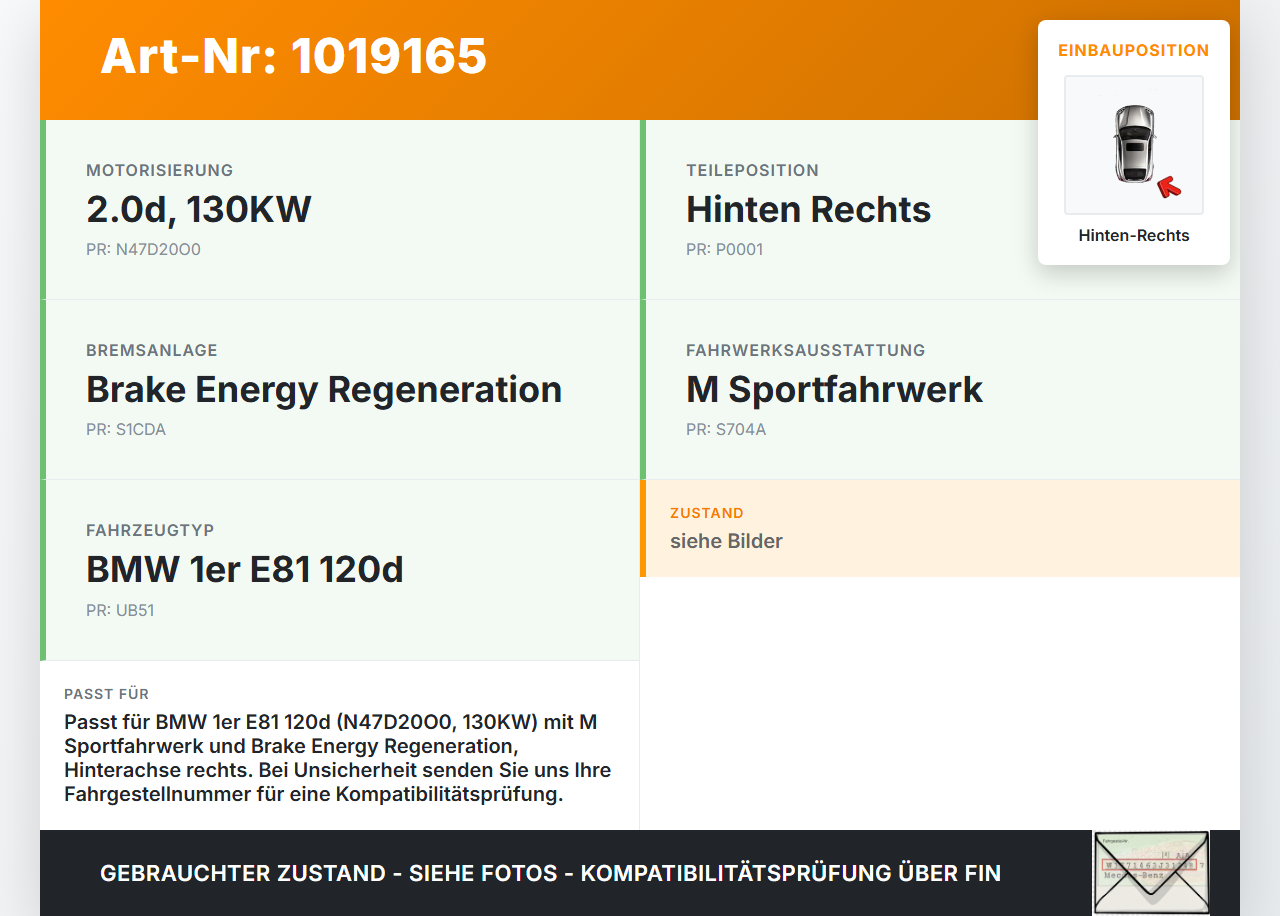This screenshot has height=916, width=1280.
Task: Click the Art-Nr: 1019165 title
Action: [x=292, y=58]
